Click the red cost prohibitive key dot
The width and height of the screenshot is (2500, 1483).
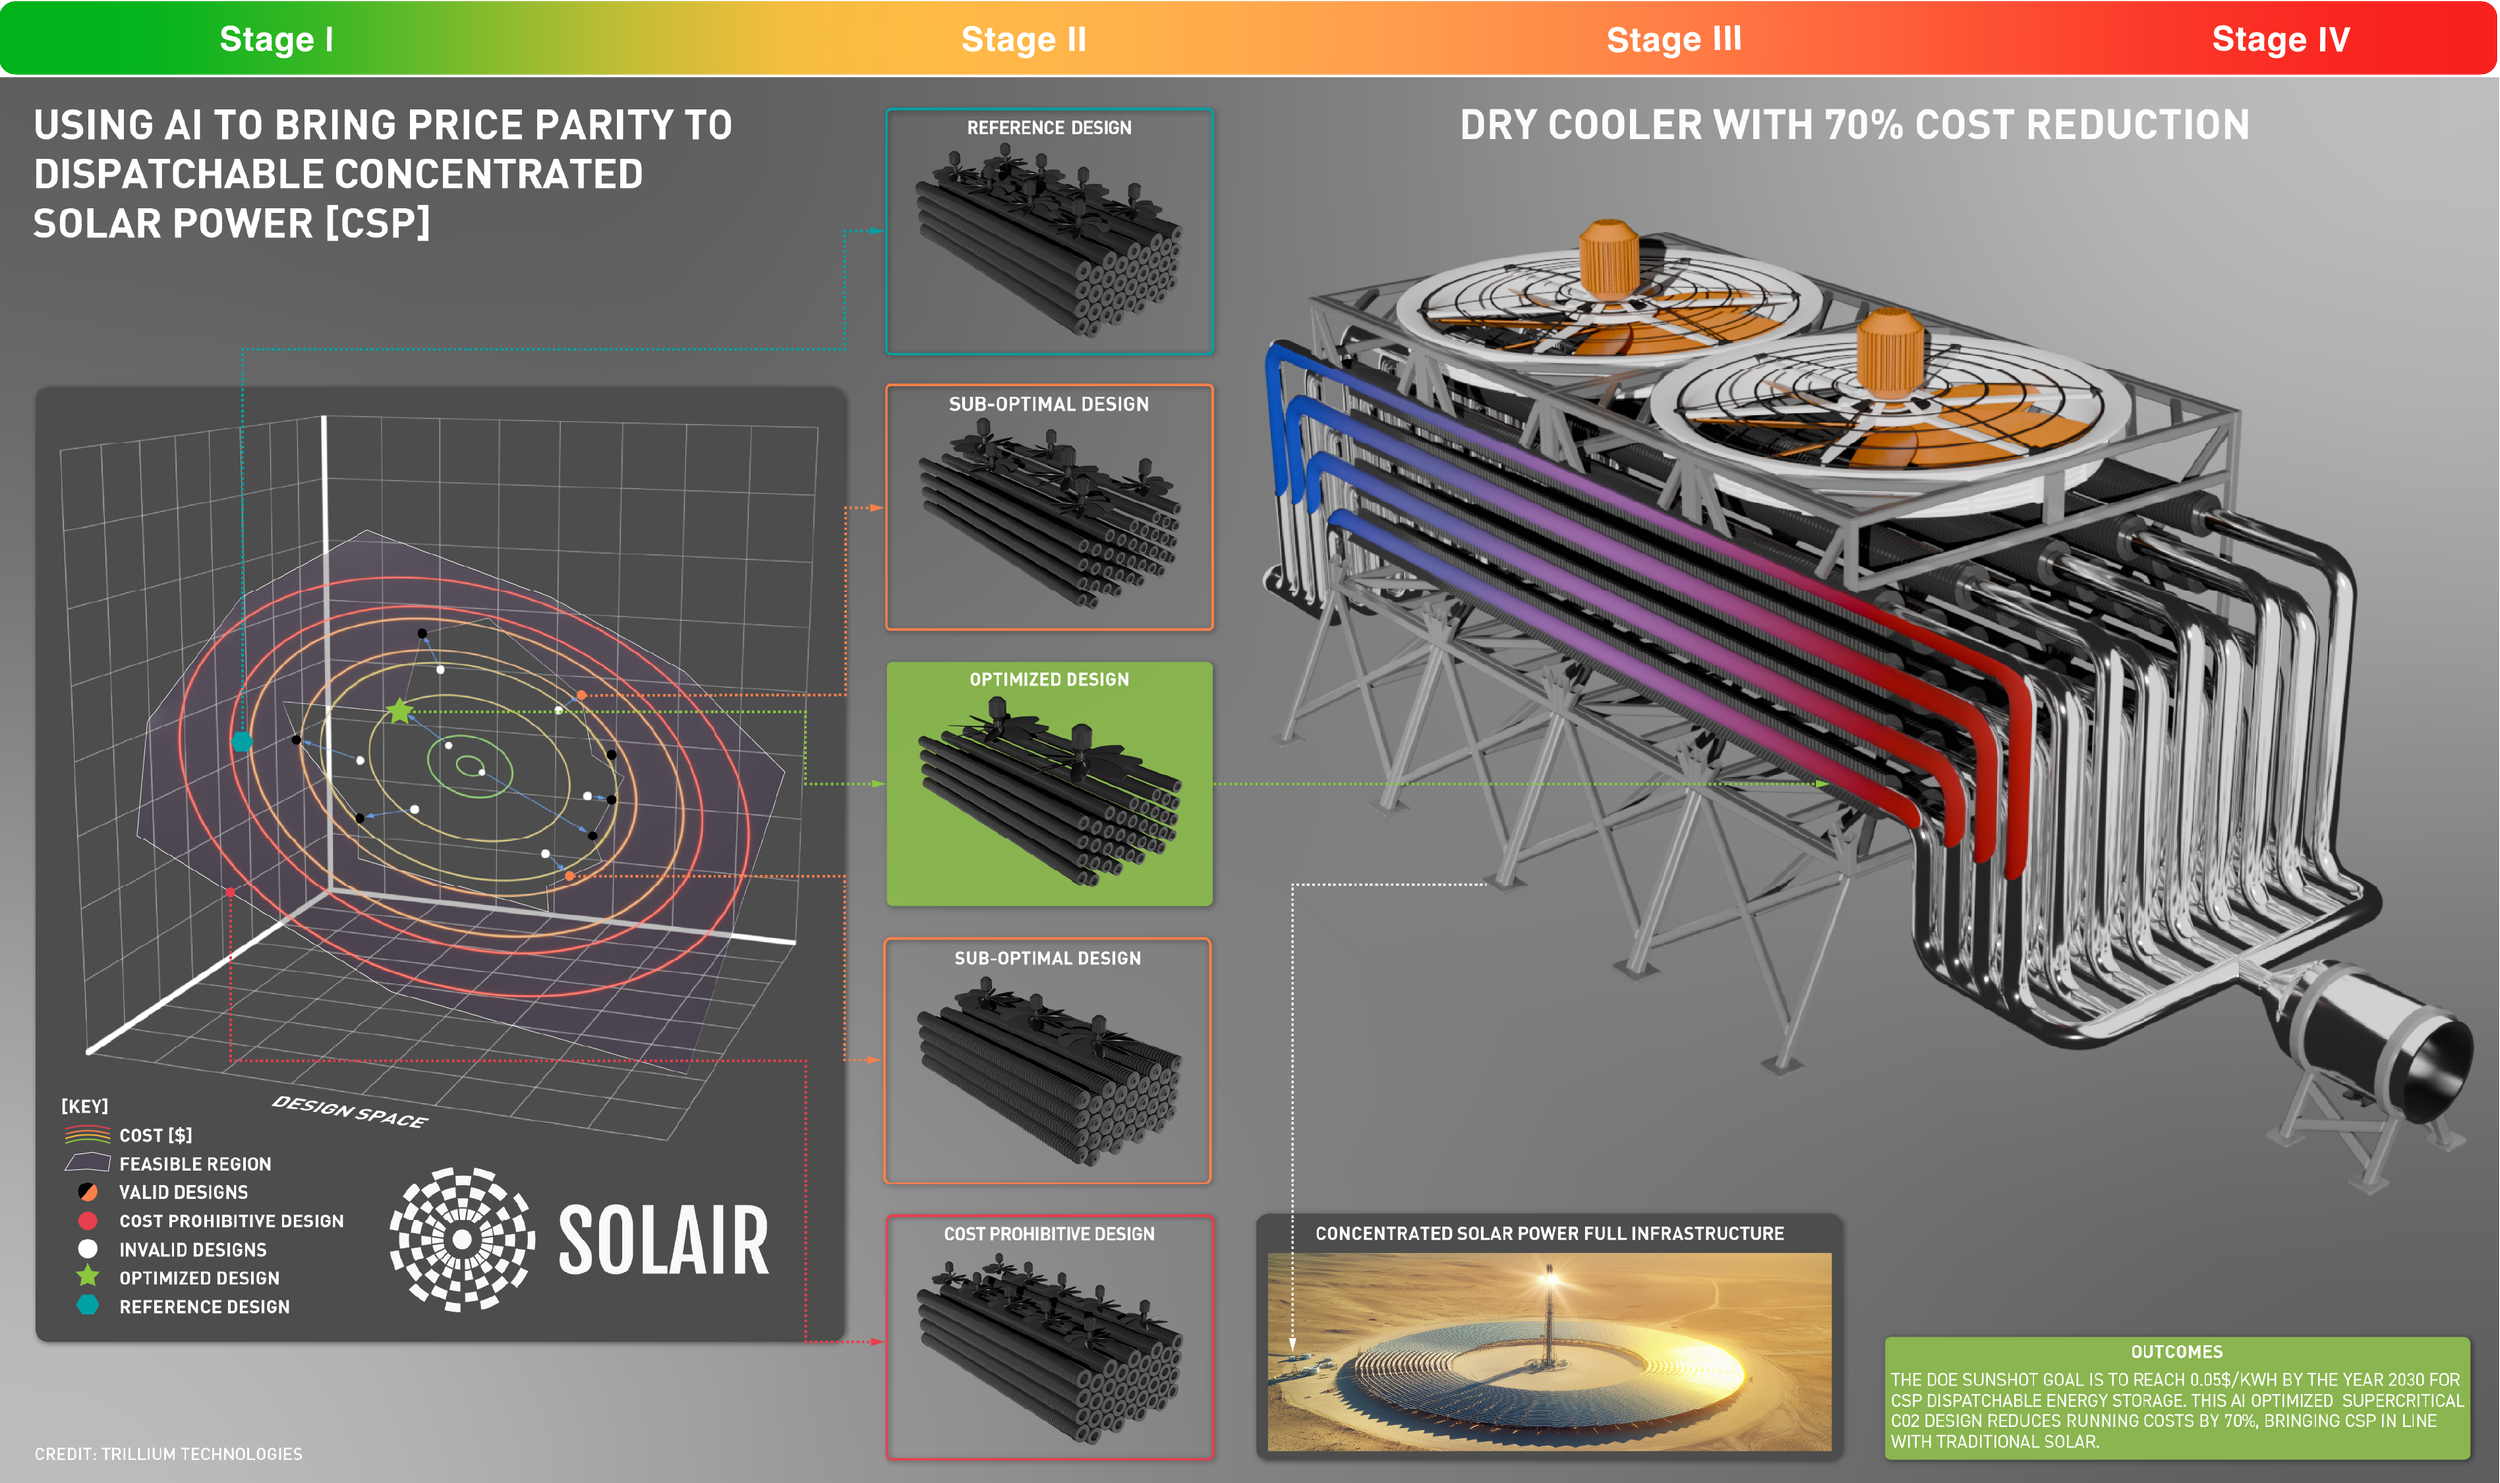click(x=88, y=1220)
